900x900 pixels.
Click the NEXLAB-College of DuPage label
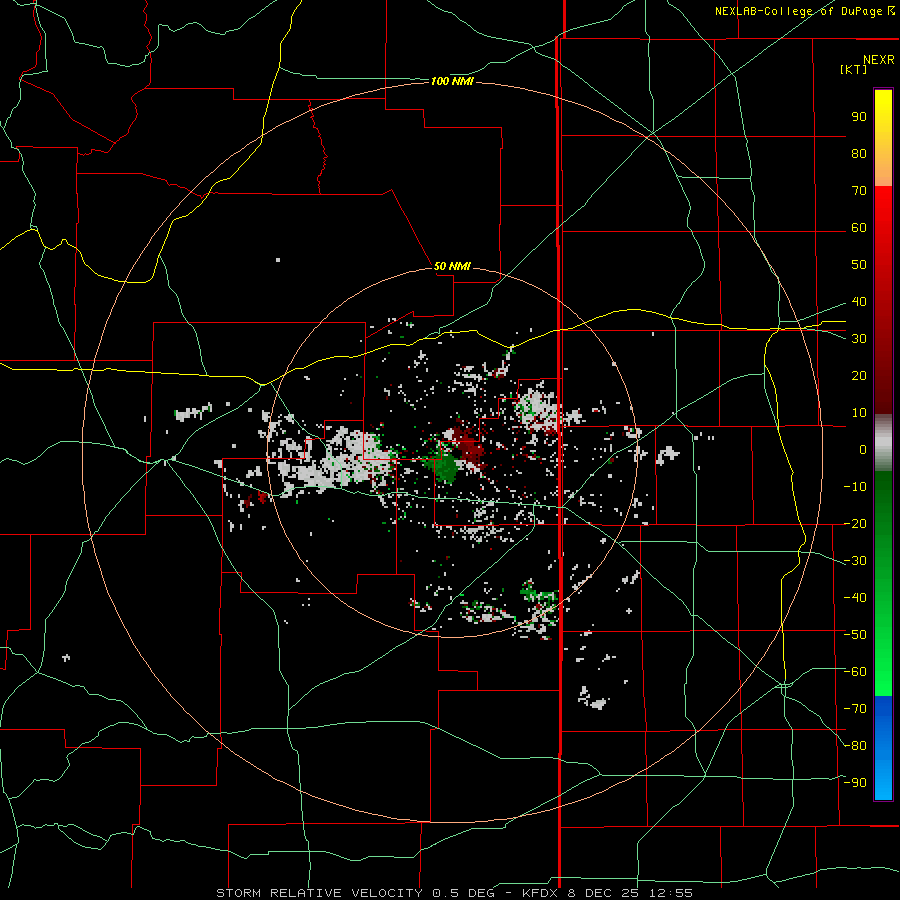(804, 11)
